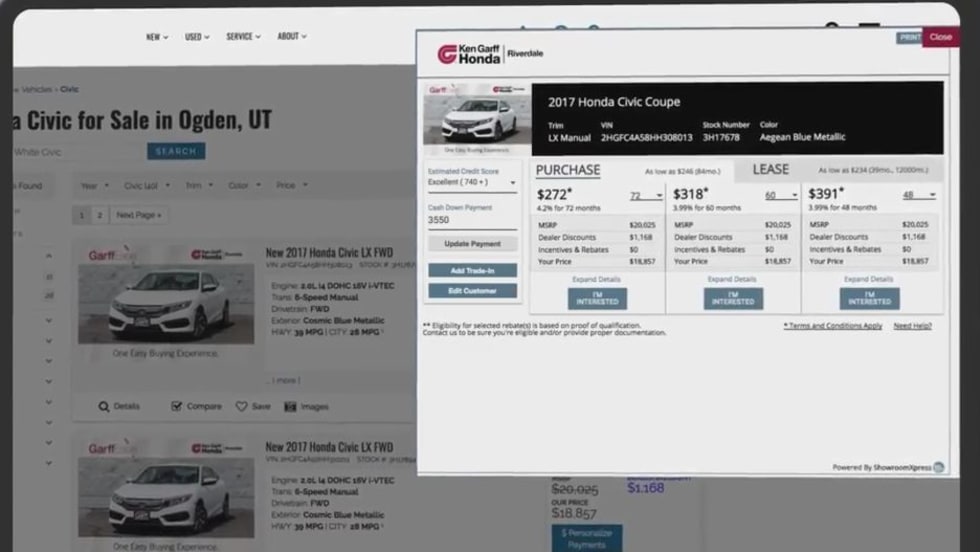Image resolution: width=980 pixels, height=552 pixels.
Task: Toggle the Compare checkbox on first listing
Action: point(177,407)
